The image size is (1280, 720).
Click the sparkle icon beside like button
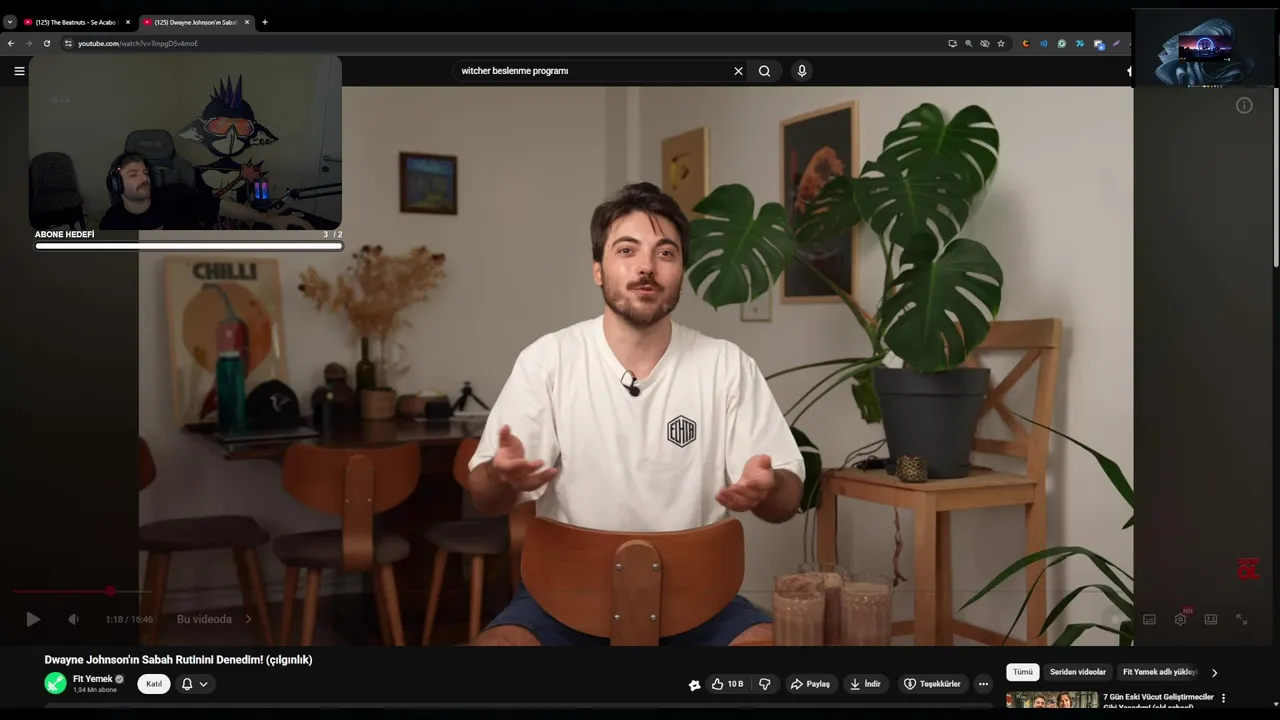[x=694, y=685]
